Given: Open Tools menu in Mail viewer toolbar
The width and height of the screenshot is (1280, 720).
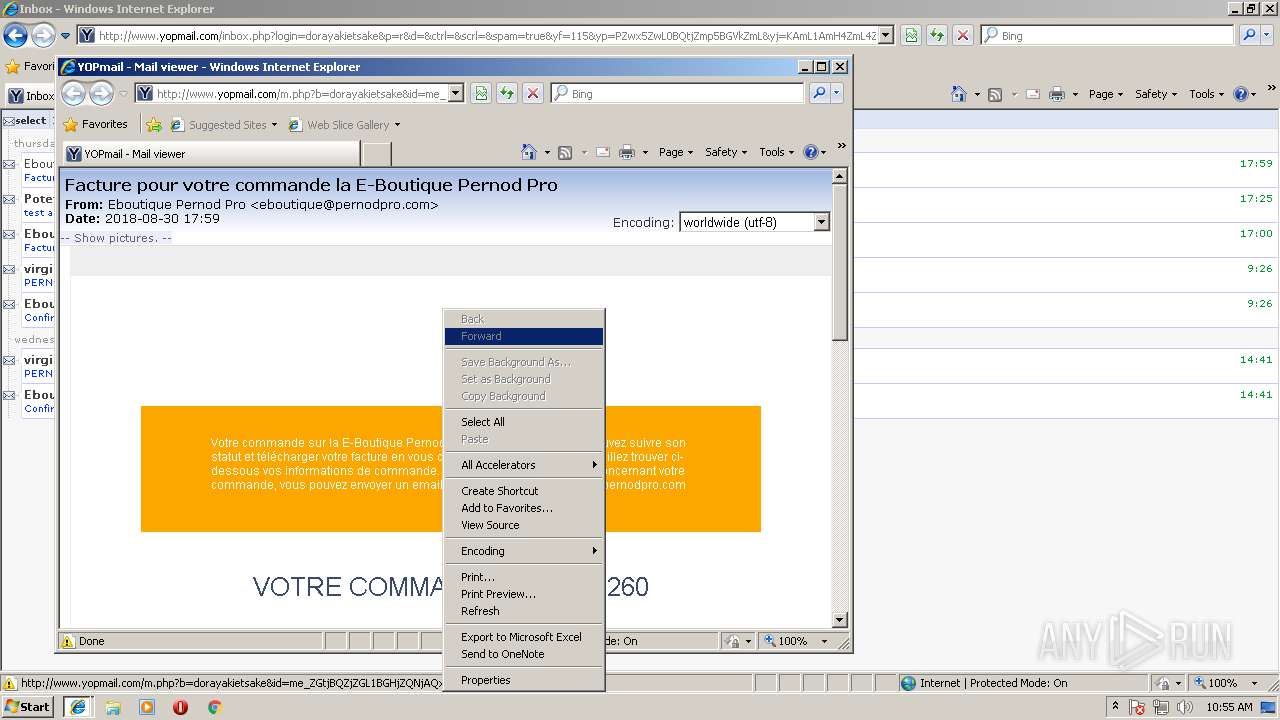Looking at the screenshot, I should click(x=777, y=152).
